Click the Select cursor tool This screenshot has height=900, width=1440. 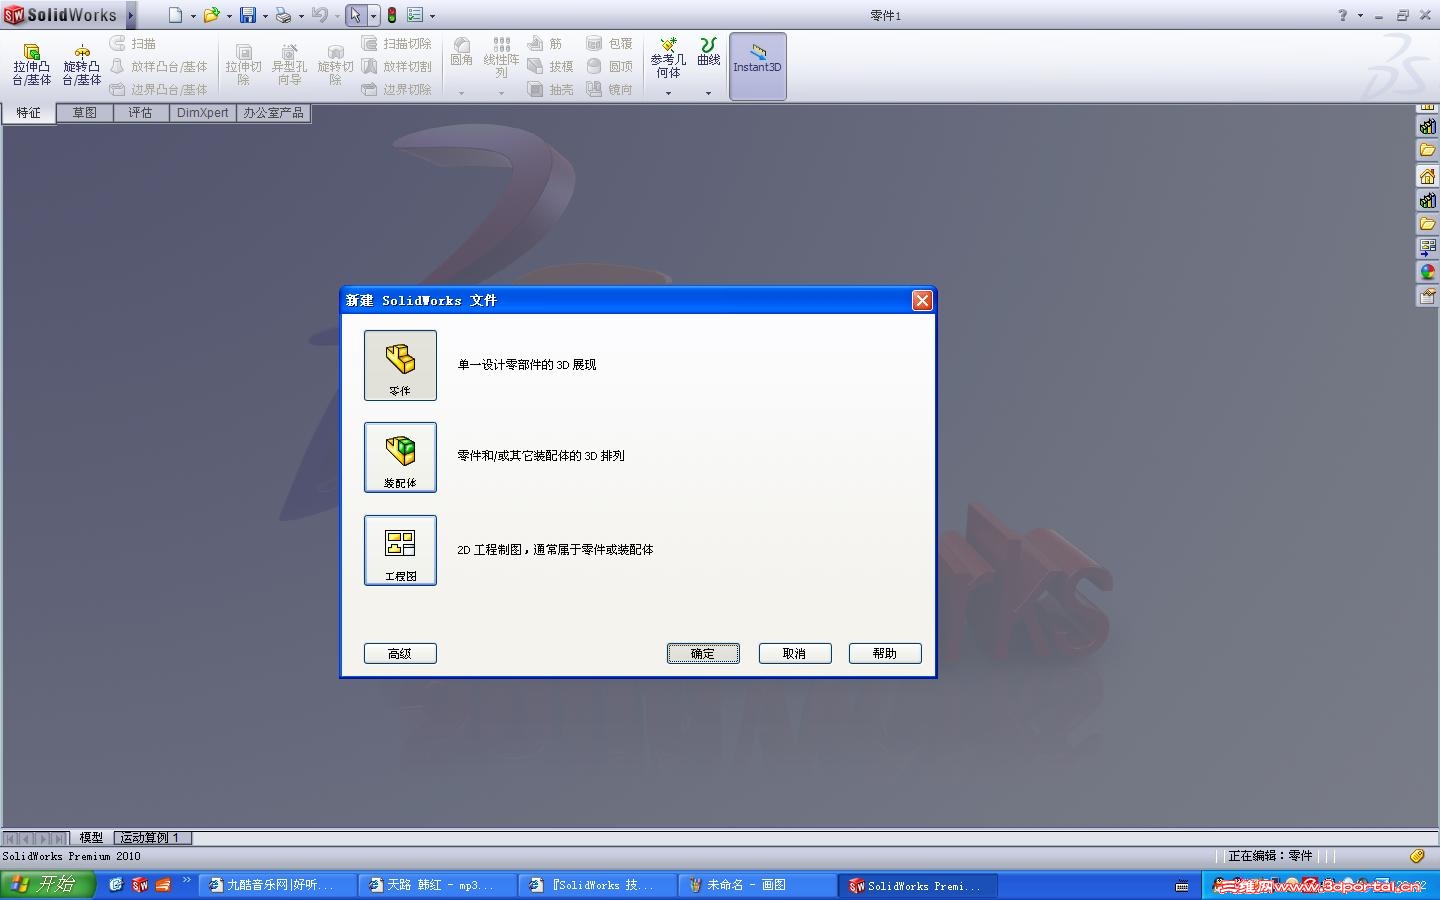355,15
